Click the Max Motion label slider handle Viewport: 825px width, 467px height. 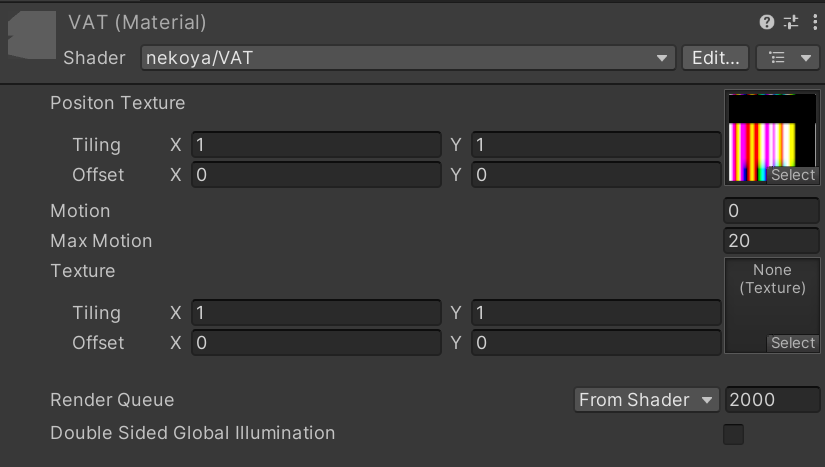point(101,241)
